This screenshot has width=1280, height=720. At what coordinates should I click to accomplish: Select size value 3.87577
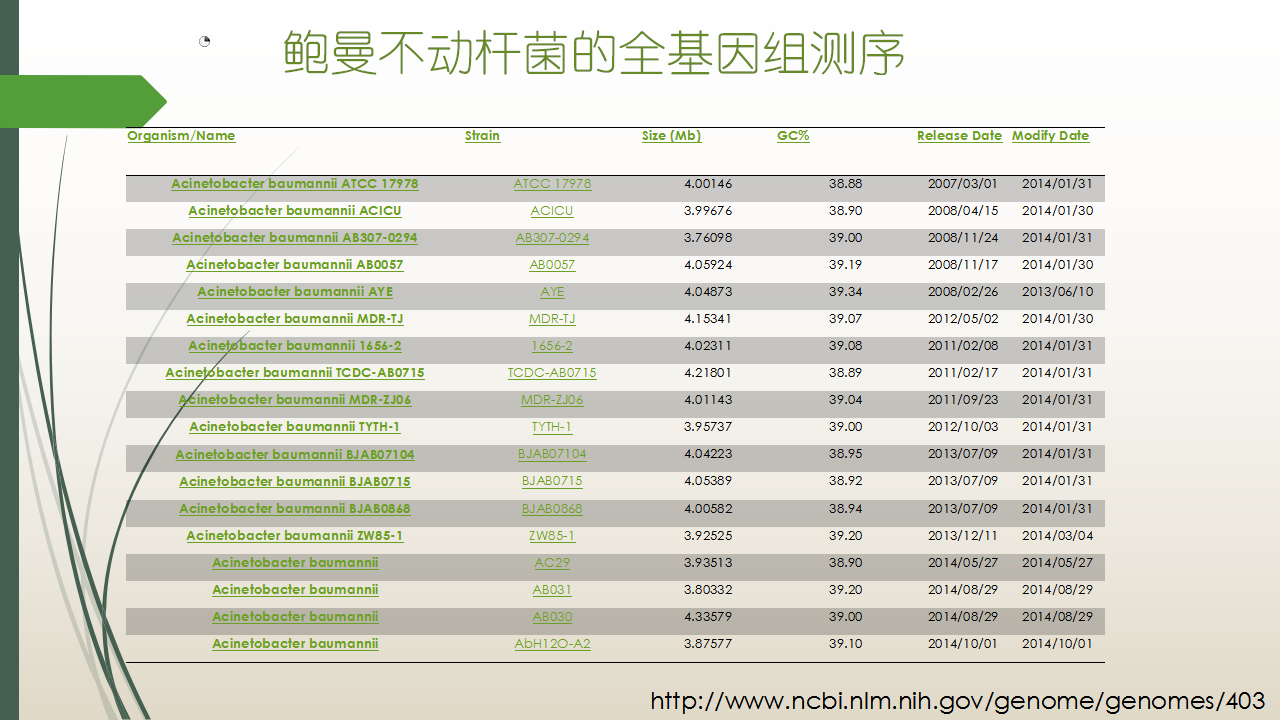click(x=708, y=644)
